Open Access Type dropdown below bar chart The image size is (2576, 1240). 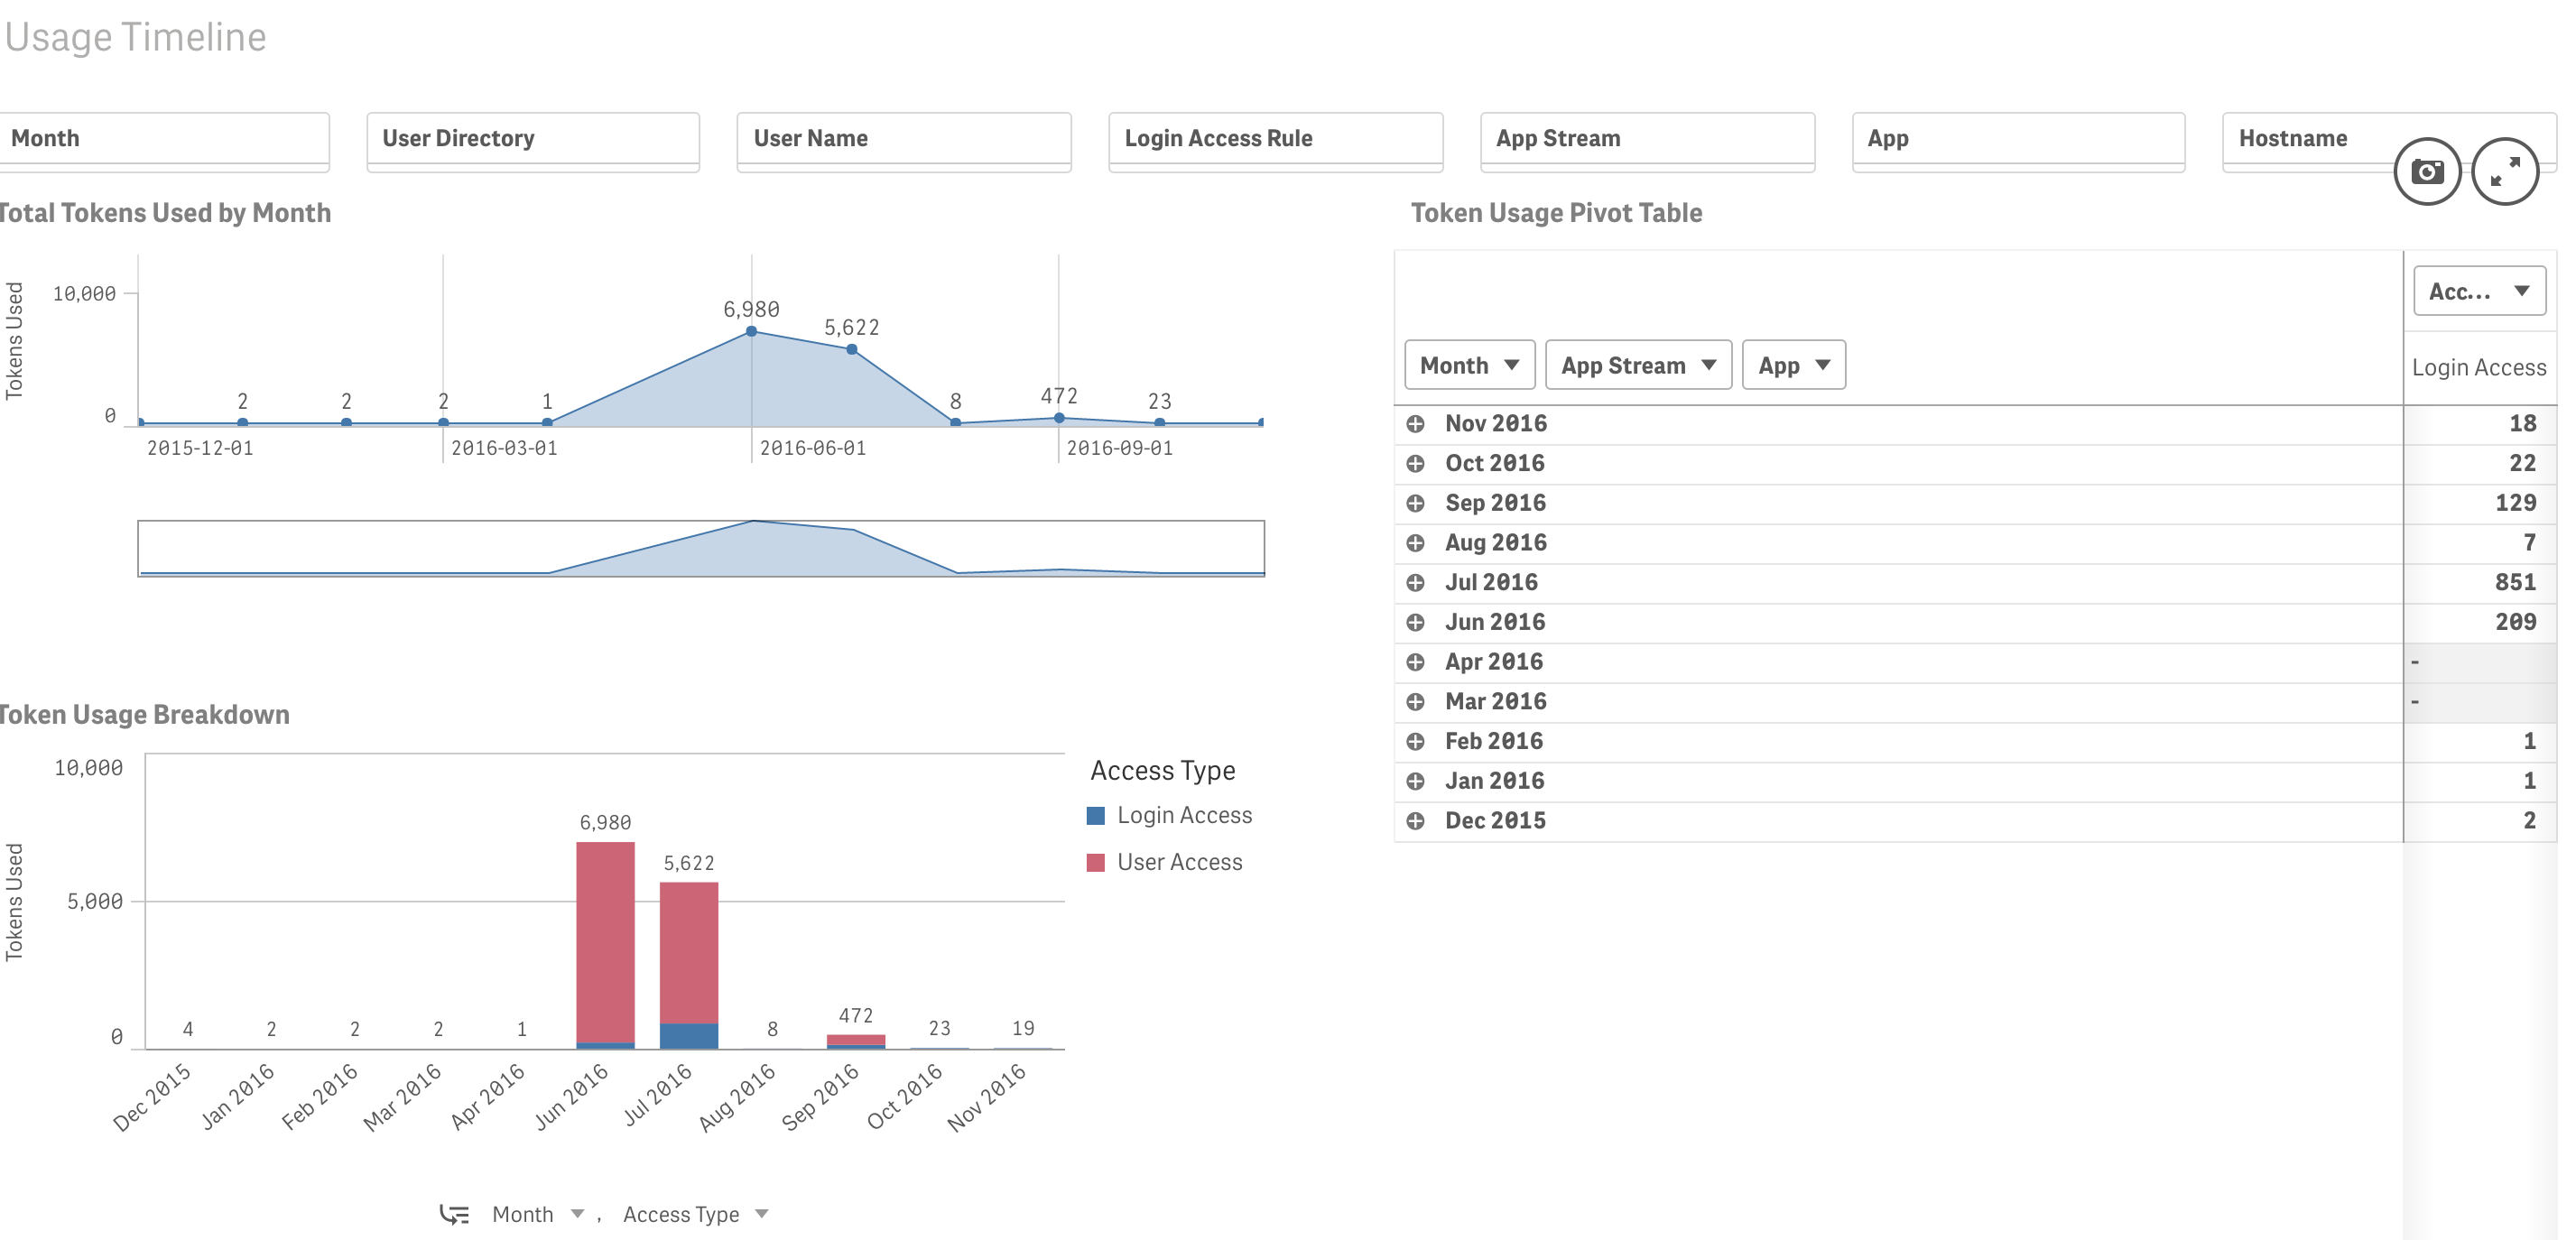695,1214
